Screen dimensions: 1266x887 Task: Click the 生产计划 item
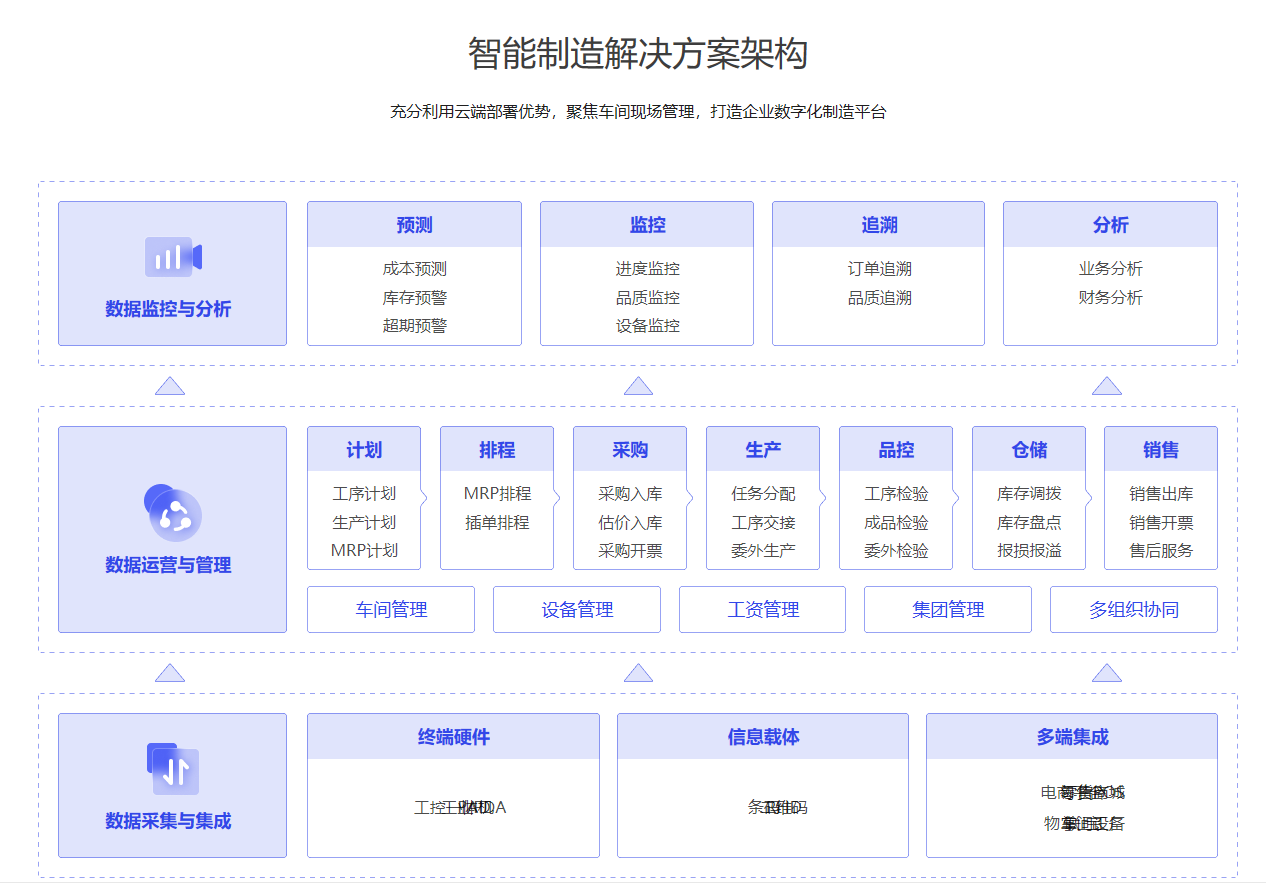[364, 522]
